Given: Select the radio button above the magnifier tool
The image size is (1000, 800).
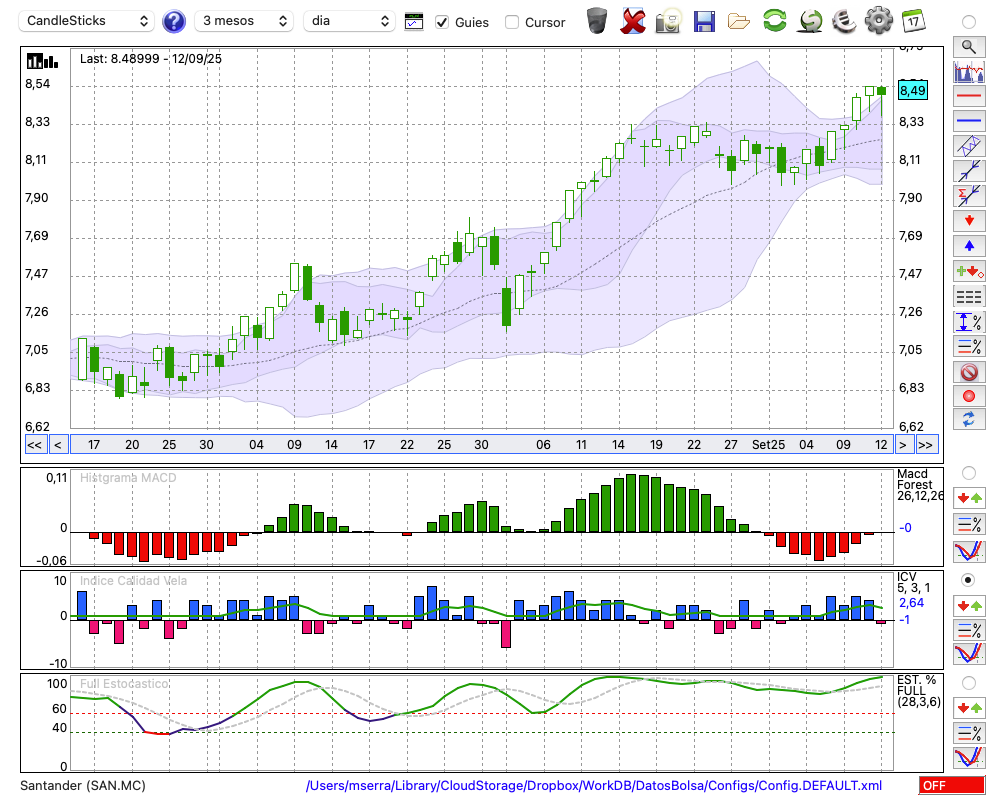Looking at the screenshot, I should pyautogui.click(x=969, y=22).
